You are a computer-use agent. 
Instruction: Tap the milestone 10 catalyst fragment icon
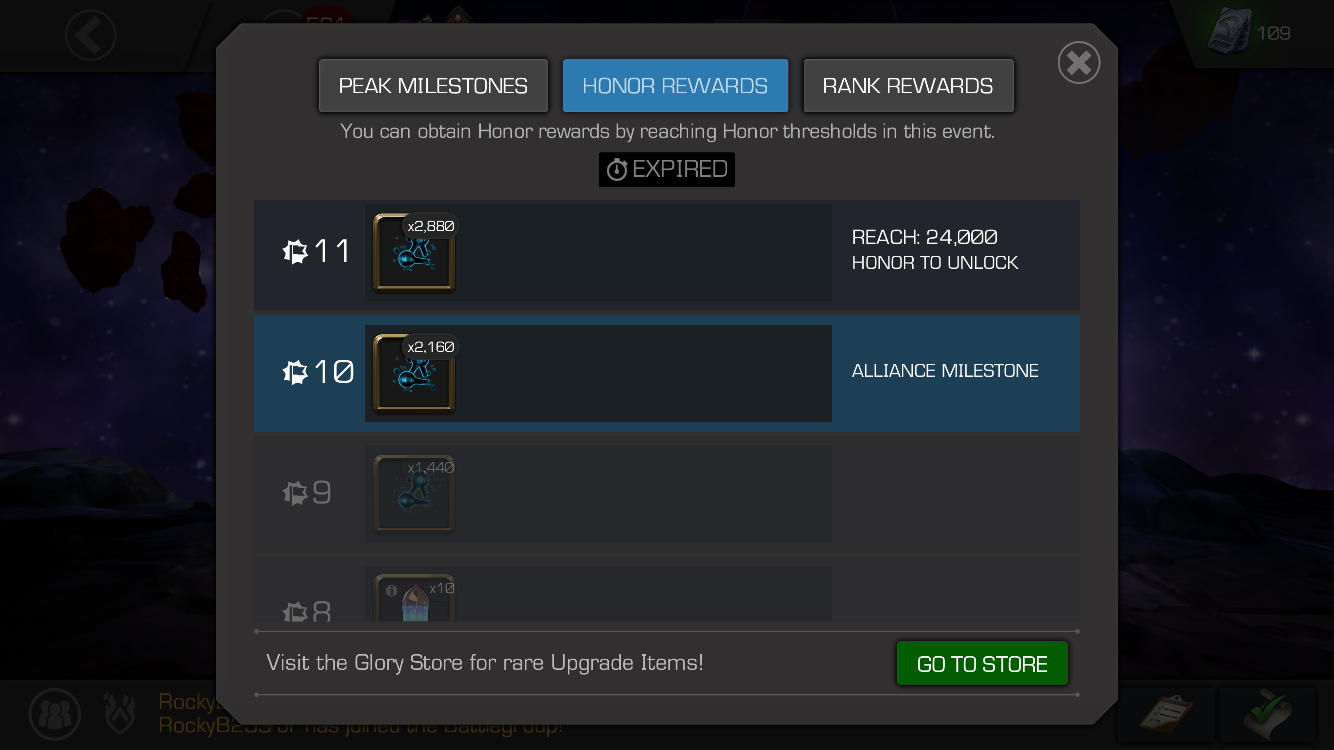[x=414, y=373]
